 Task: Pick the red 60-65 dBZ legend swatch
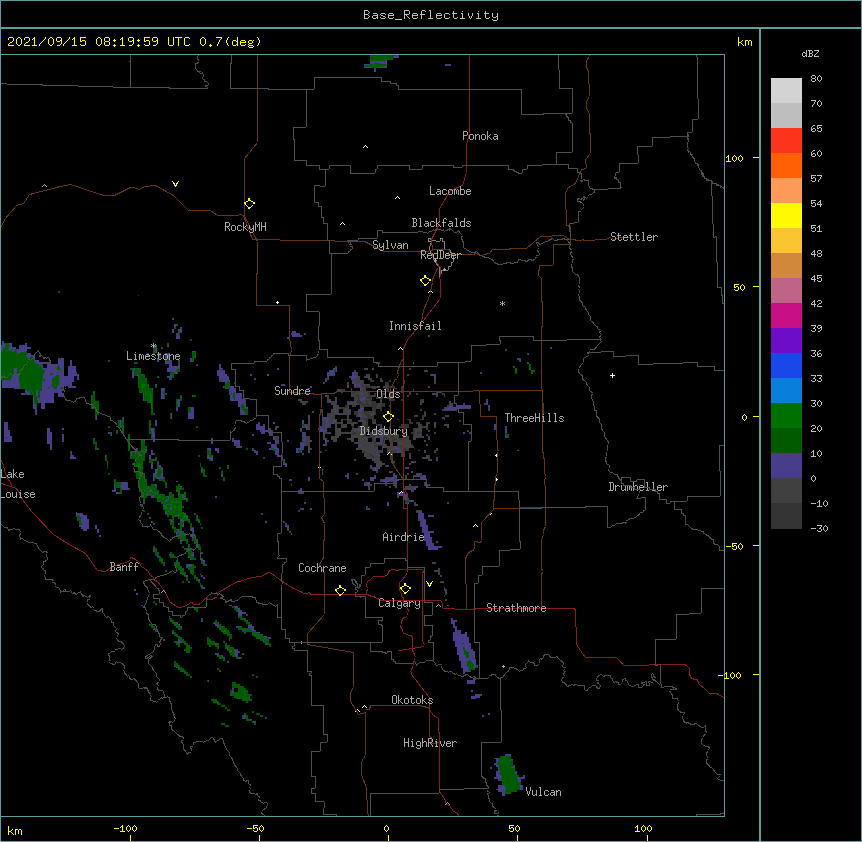pos(786,140)
